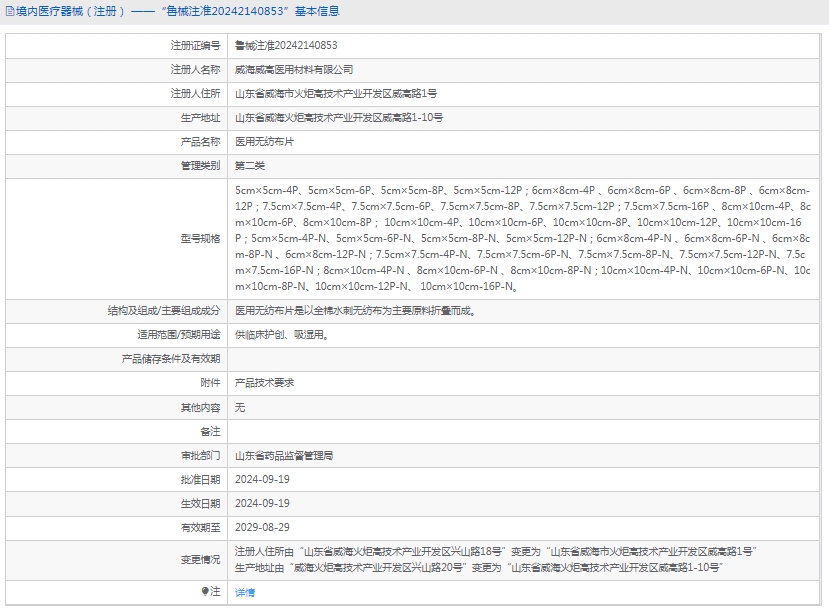Click the management category value 第二类
This screenshot has height=615, width=829.
tap(250, 166)
